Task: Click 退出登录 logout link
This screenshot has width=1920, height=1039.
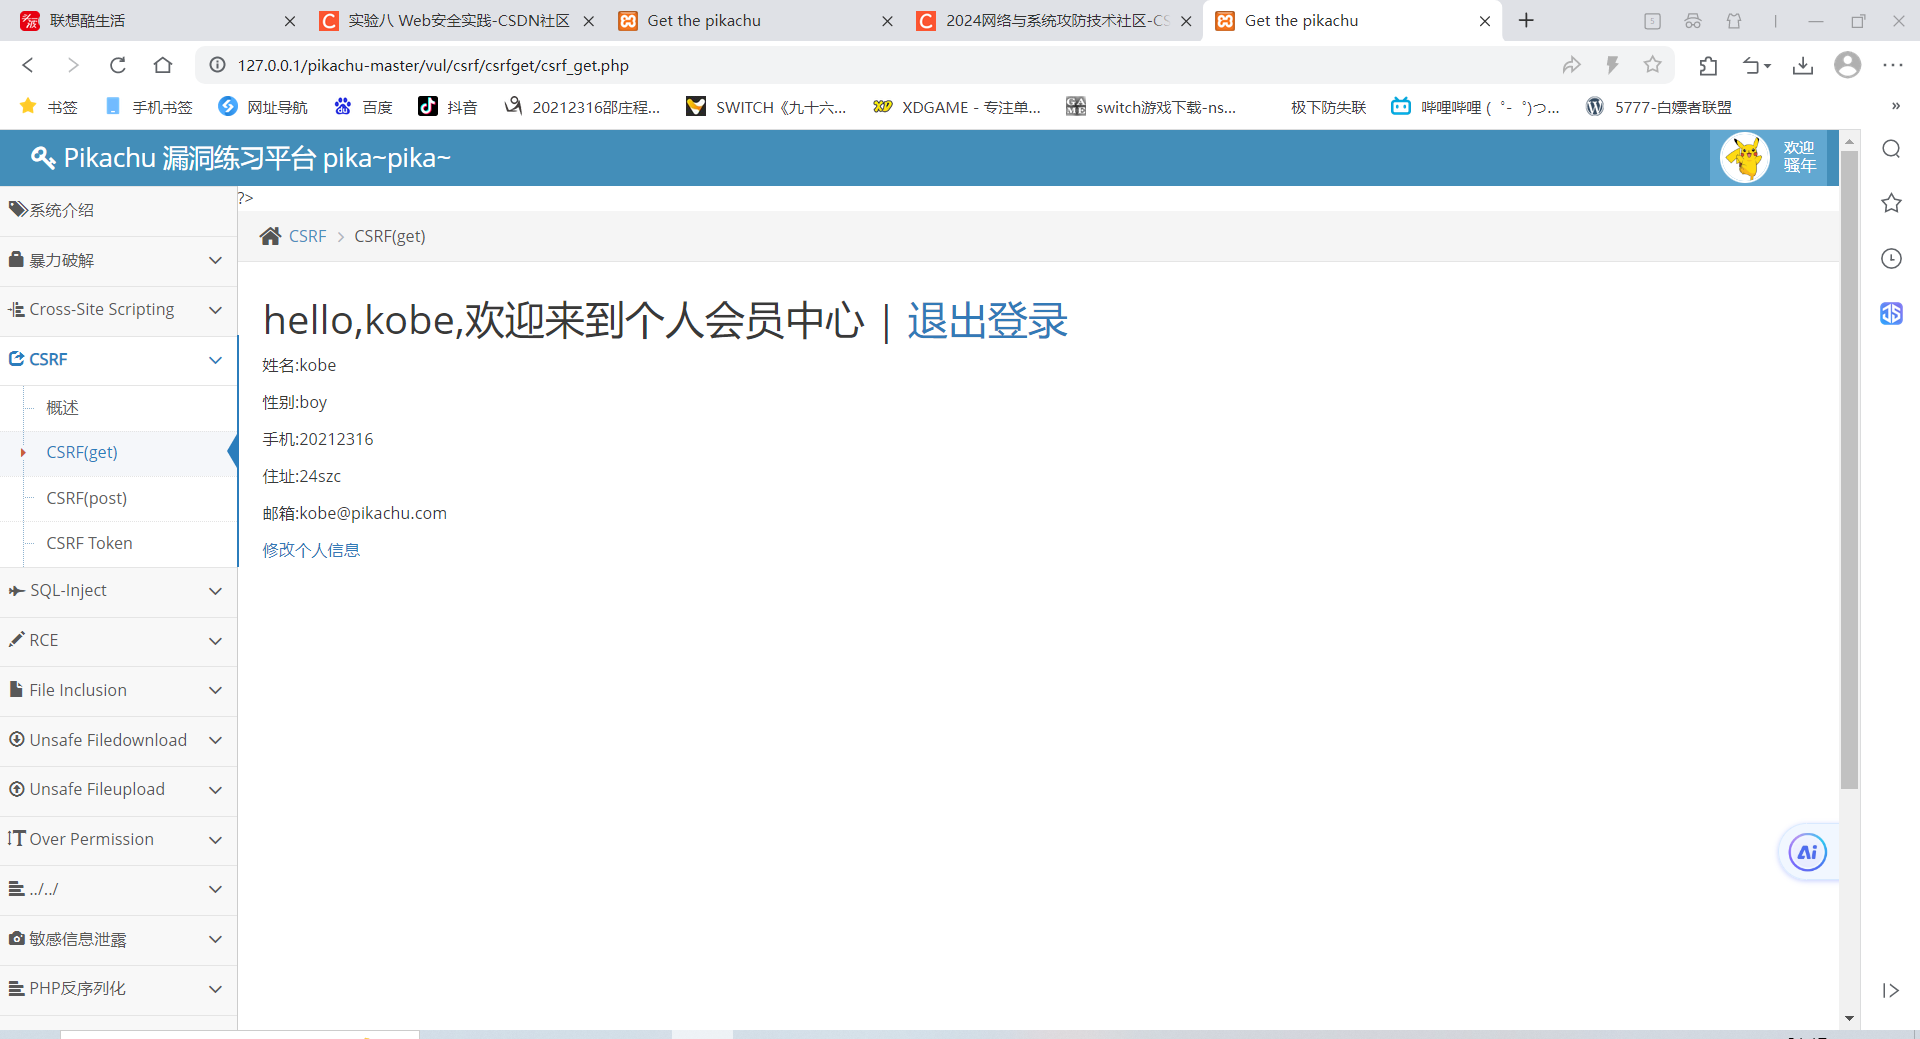Action: 987,321
